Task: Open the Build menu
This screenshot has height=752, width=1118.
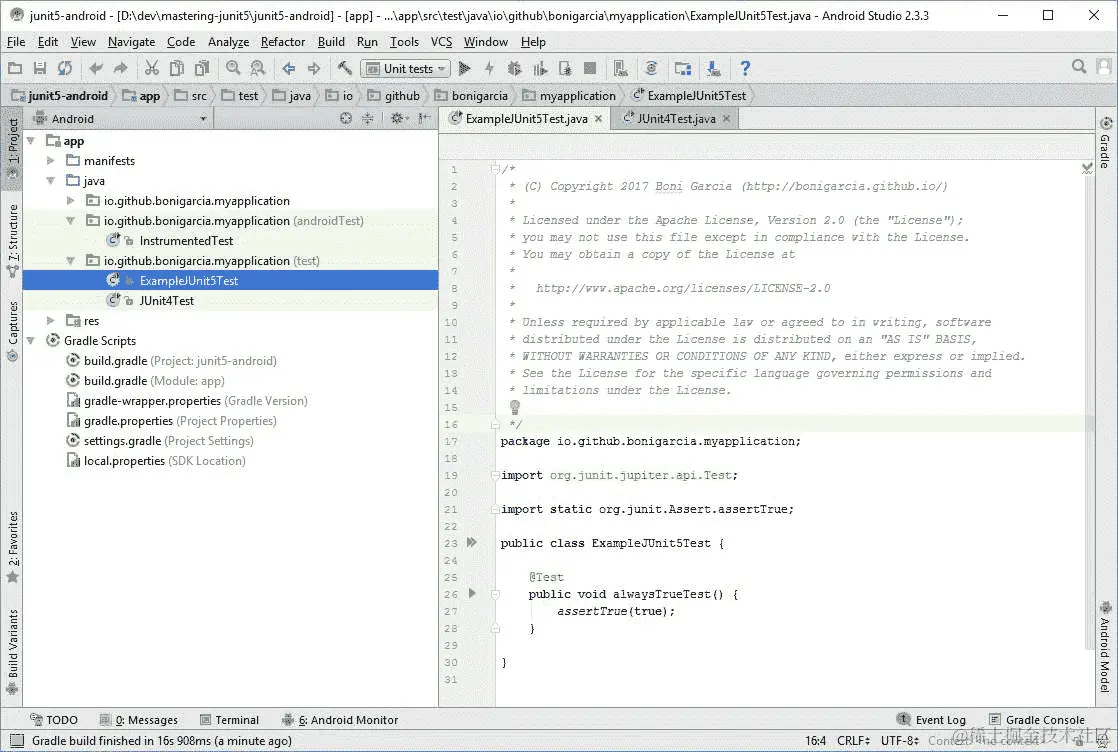Action: point(331,42)
